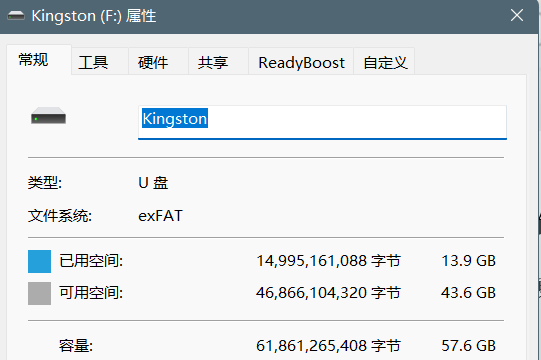
Task: Click the 已用空间 label
Action: (91, 261)
